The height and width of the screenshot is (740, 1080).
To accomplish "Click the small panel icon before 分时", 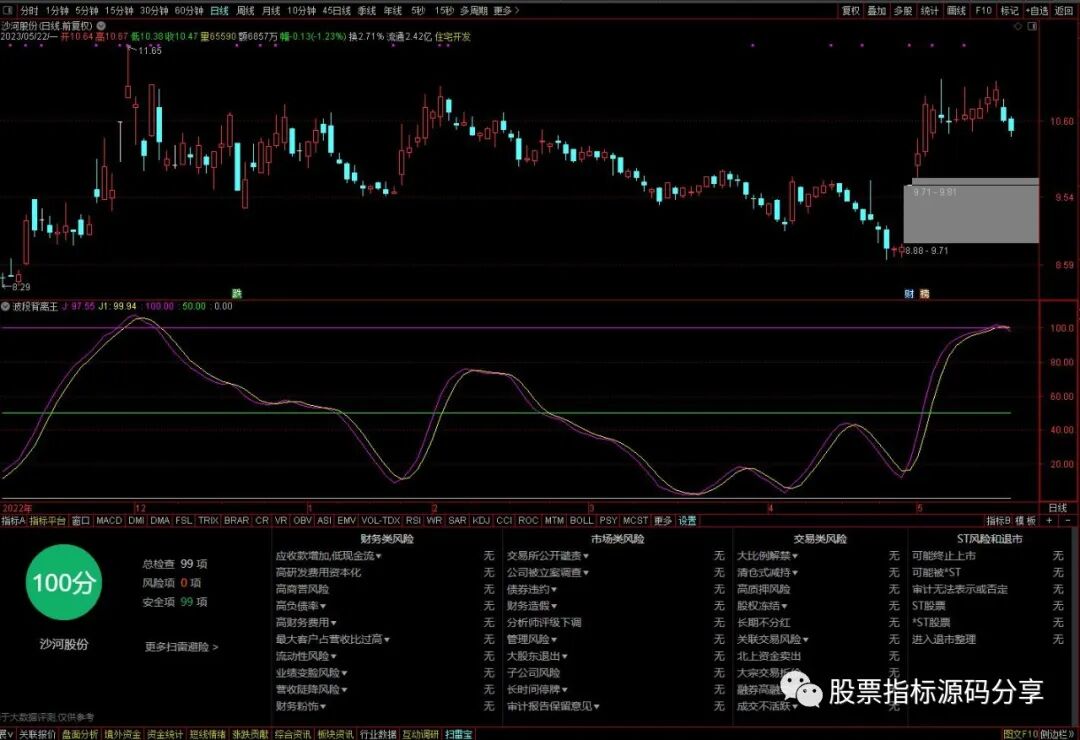I will click(10, 10).
